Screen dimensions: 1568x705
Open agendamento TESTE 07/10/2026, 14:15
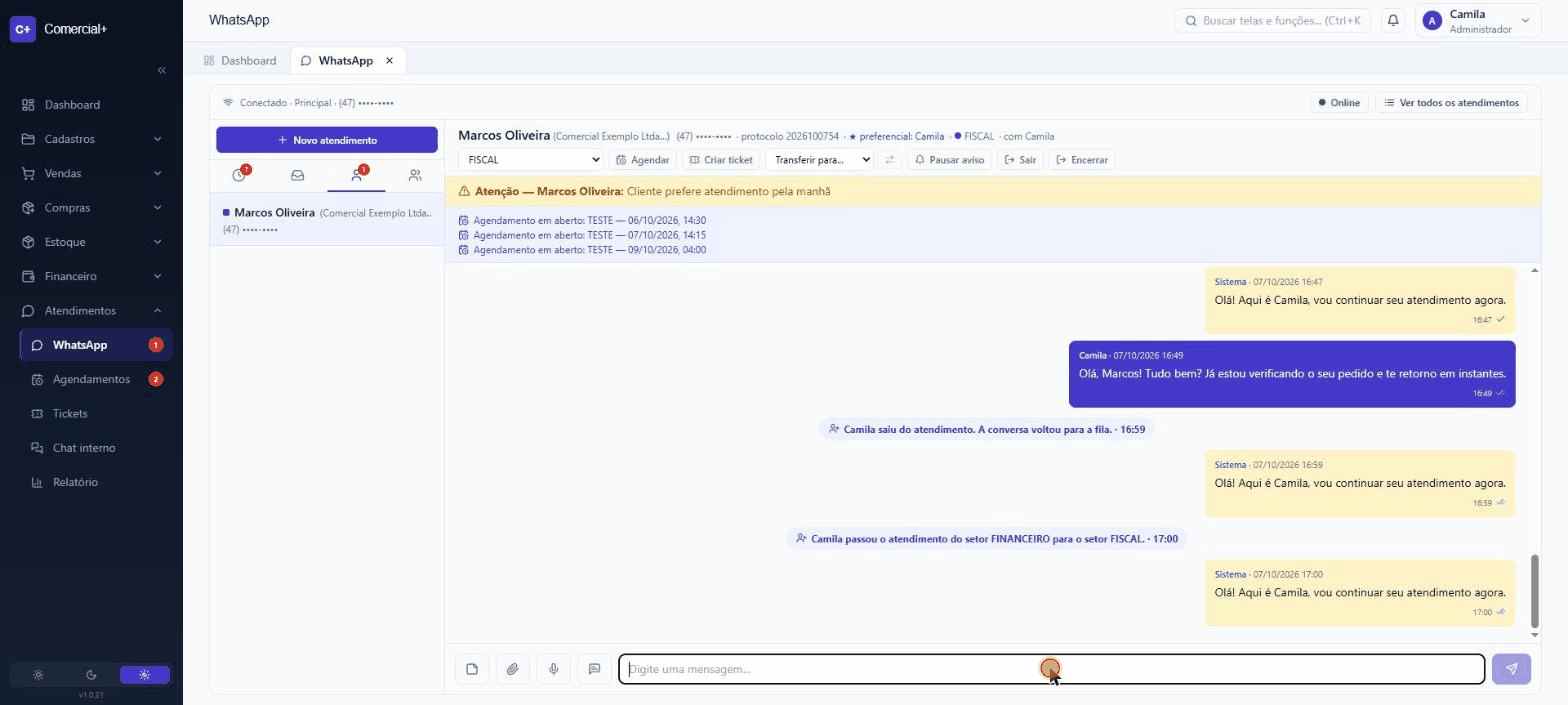click(582, 235)
